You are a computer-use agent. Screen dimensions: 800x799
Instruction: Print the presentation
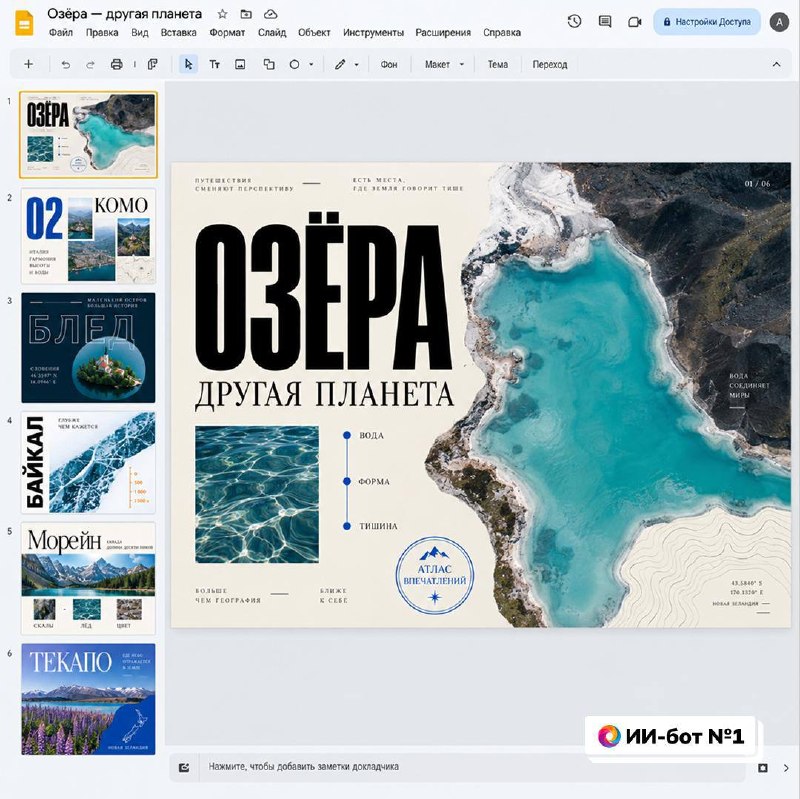pos(116,64)
